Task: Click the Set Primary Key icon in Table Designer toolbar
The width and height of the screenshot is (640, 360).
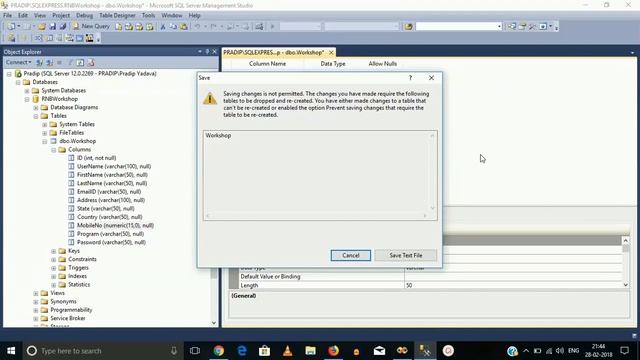Action: pyautogui.click(x=24, y=38)
